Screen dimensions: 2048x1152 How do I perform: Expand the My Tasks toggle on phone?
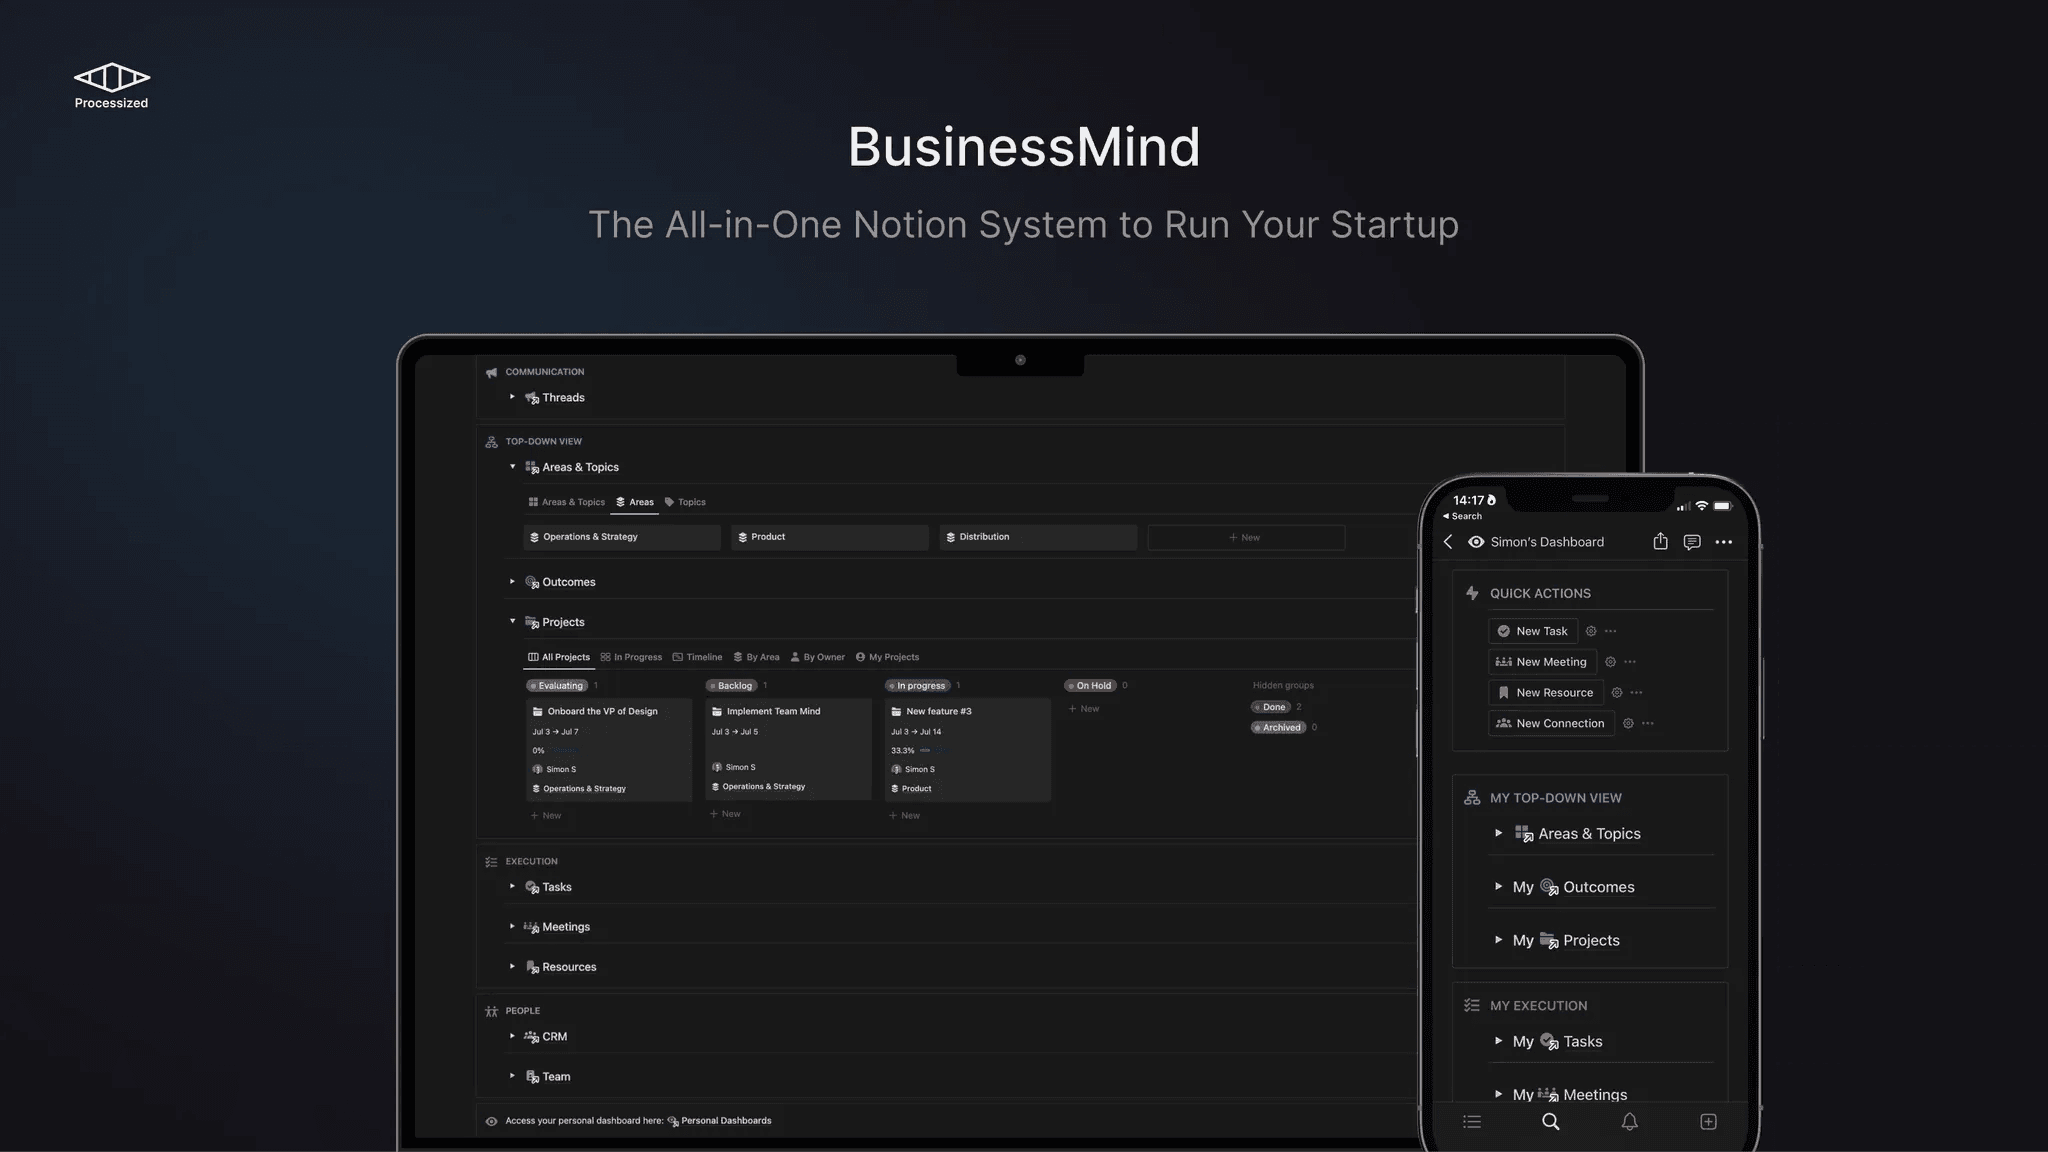[1498, 1041]
